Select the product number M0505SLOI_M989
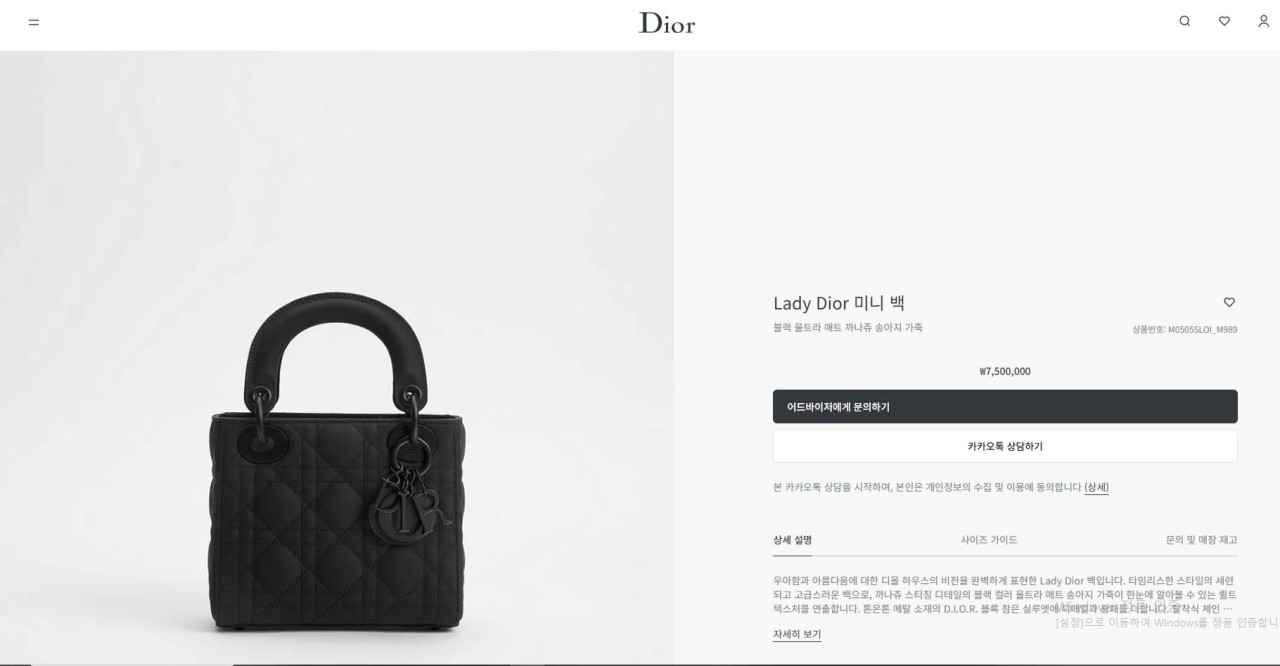The image size is (1280, 666). pyautogui.click(x=1184, y=329)
